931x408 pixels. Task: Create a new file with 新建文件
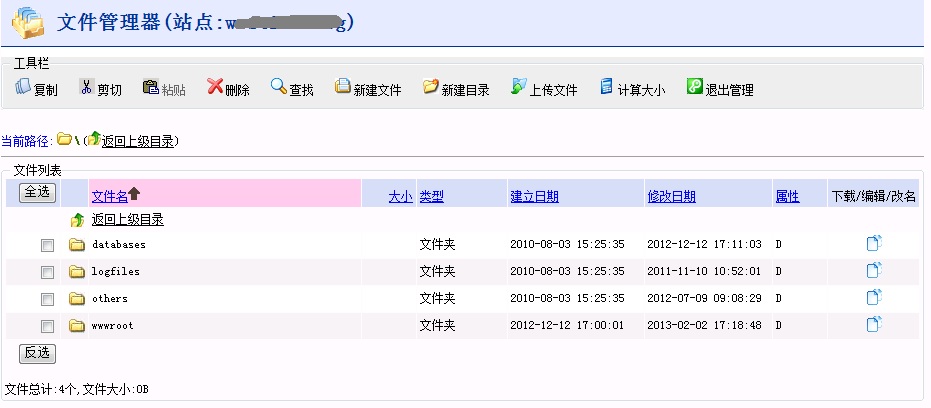[x=343, y=88]
